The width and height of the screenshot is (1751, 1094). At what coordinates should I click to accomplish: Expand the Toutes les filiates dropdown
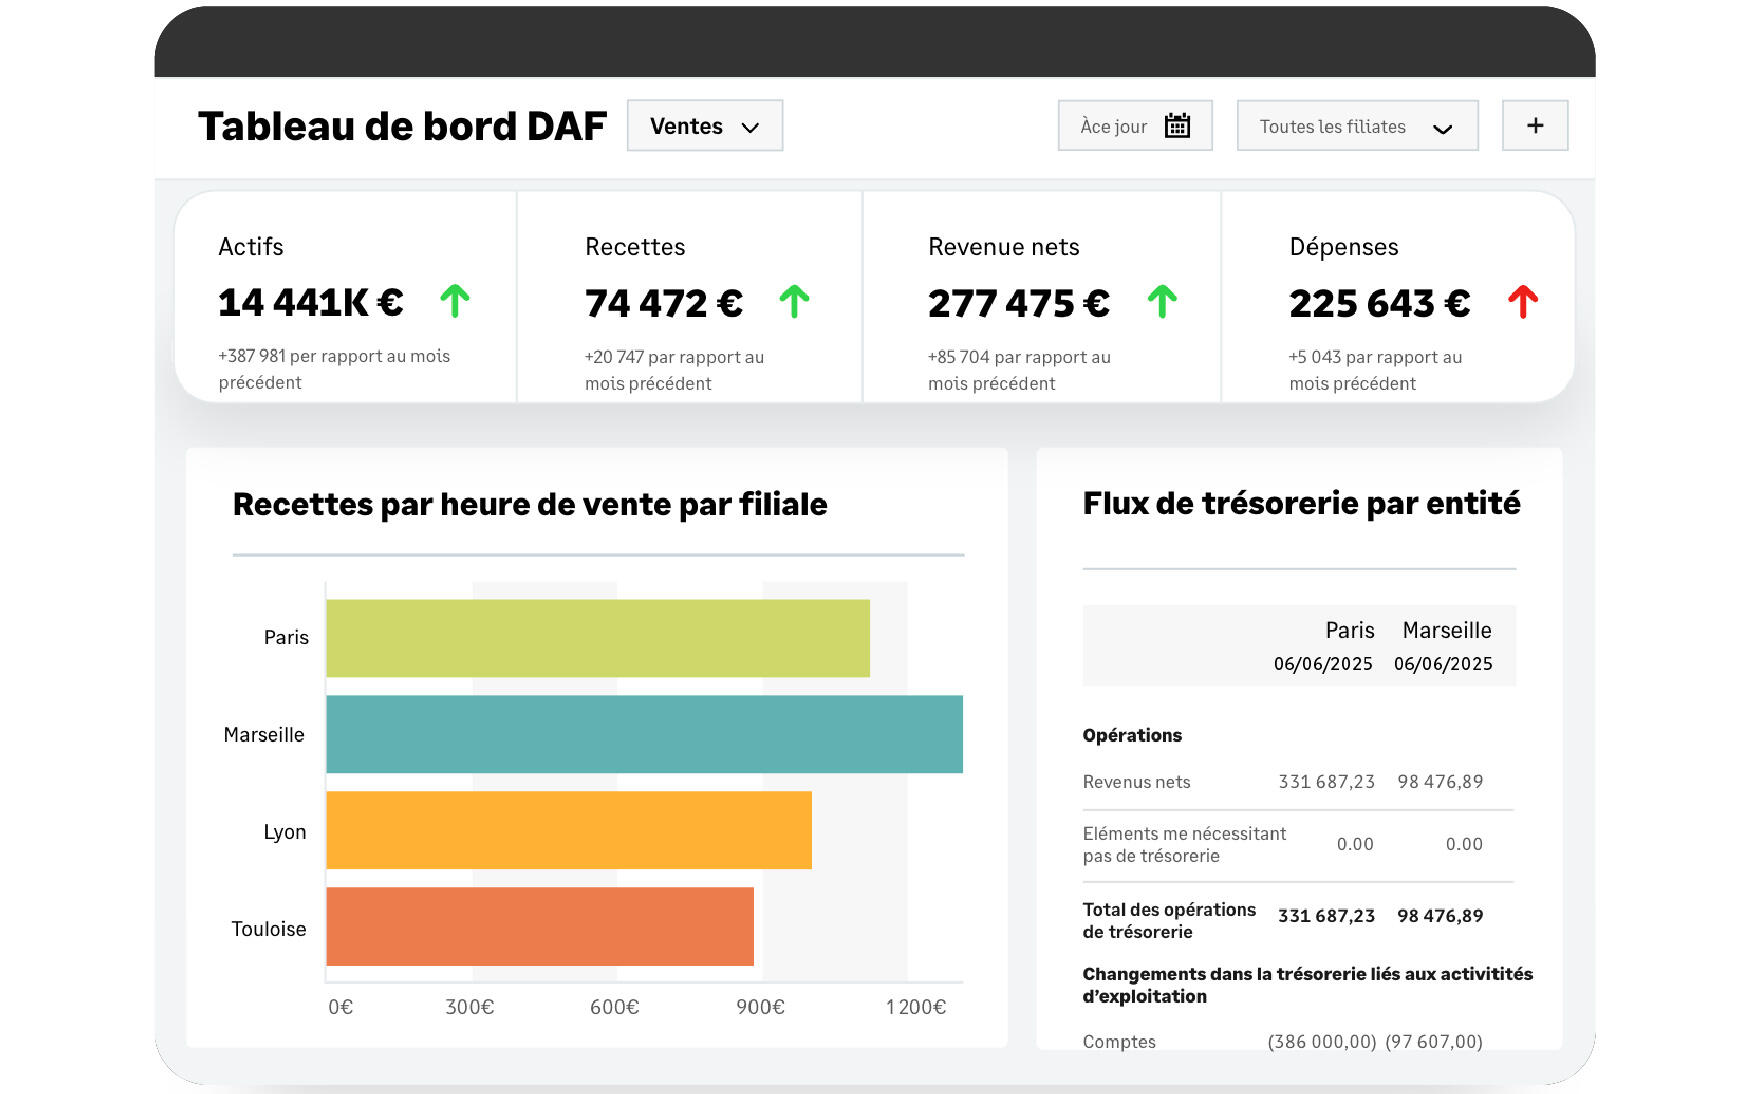pos(1357,126)
